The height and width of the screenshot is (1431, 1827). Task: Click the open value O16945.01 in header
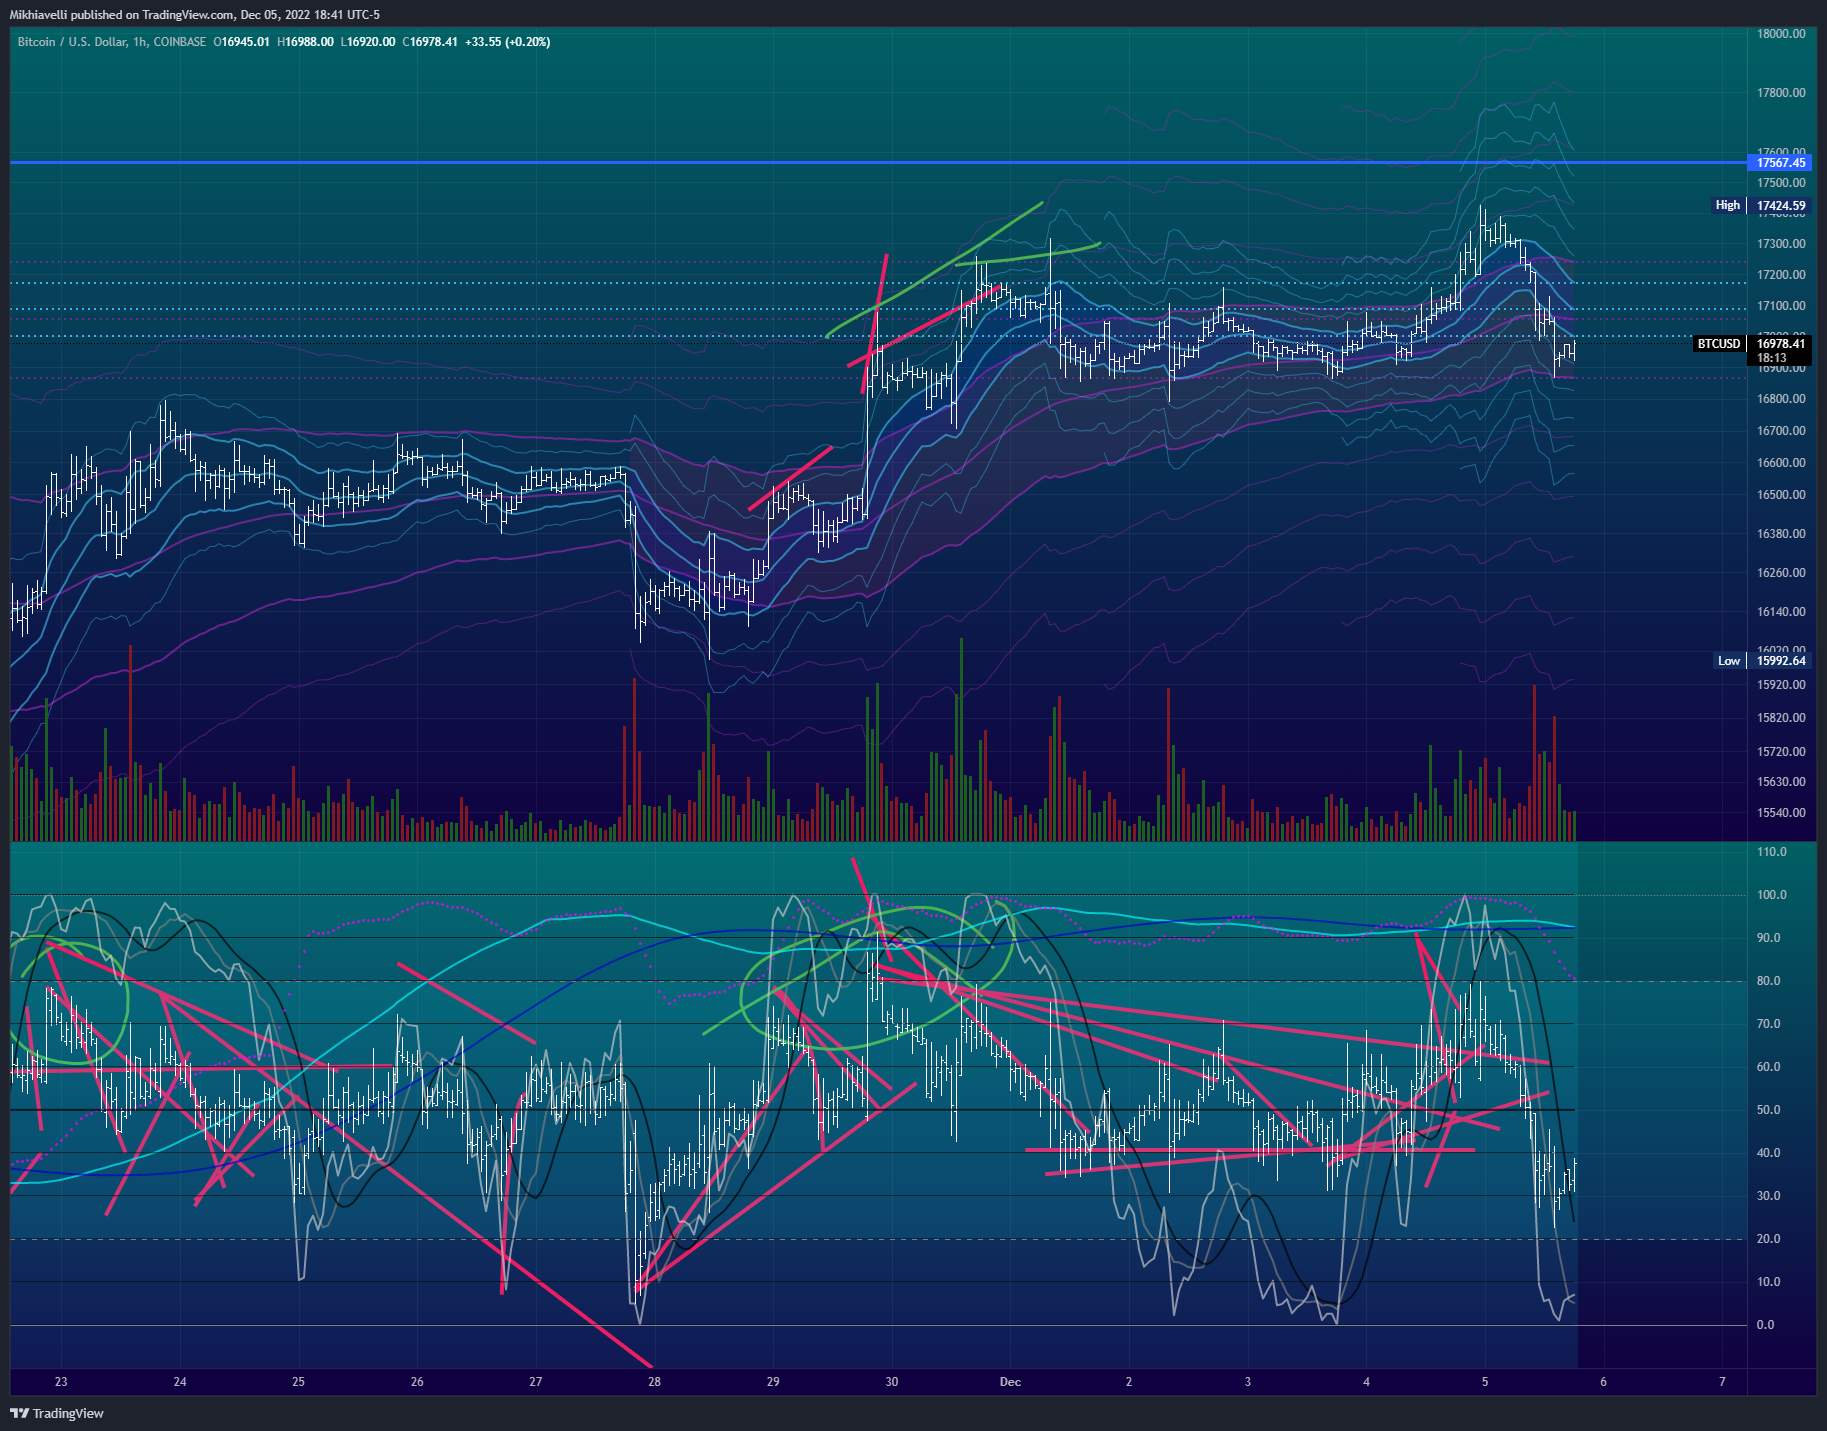(x=242, y=42)
